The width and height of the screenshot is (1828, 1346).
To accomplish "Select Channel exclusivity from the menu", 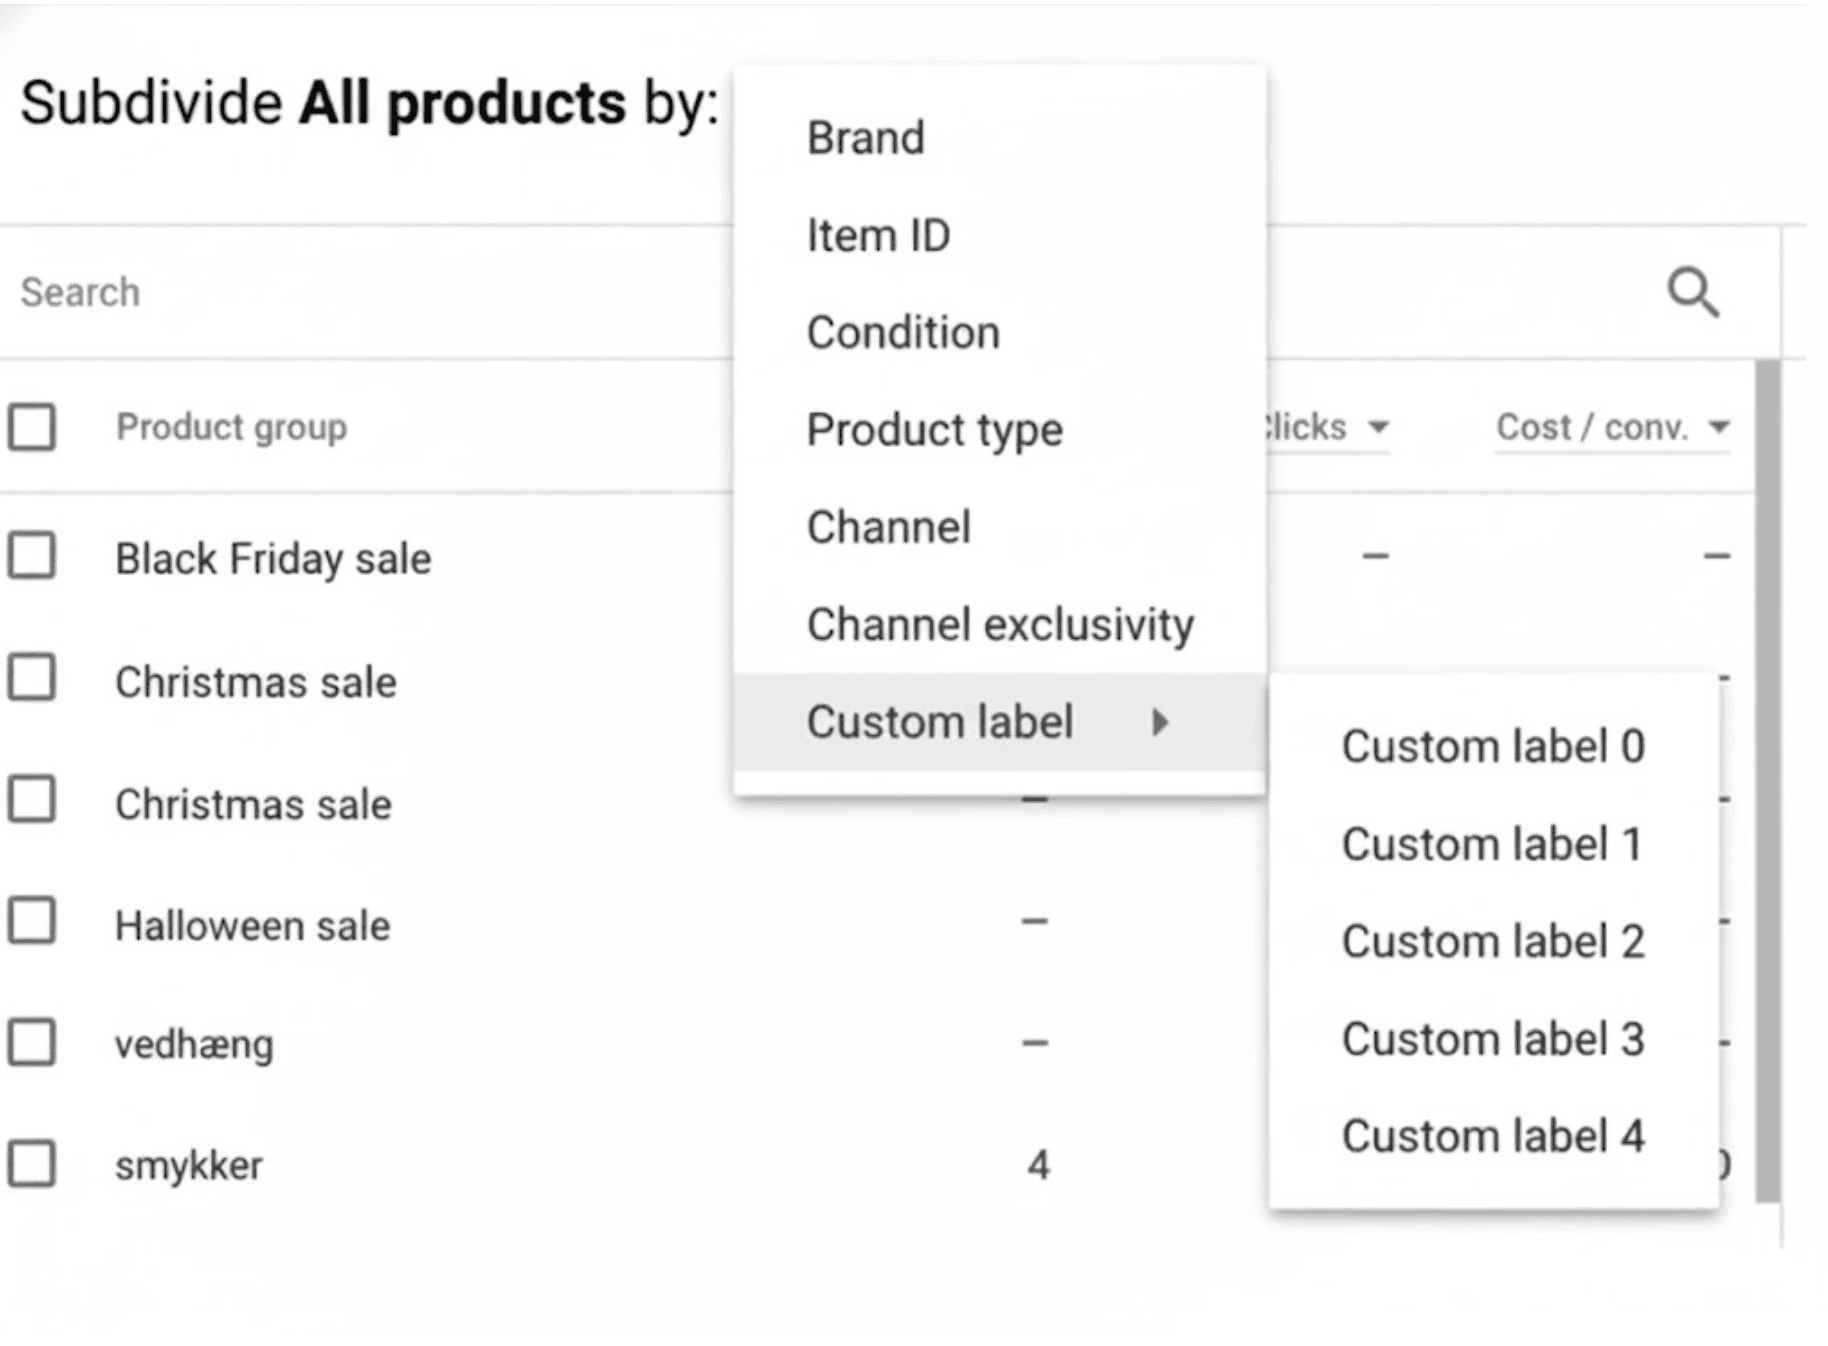I will click(999, 623).
